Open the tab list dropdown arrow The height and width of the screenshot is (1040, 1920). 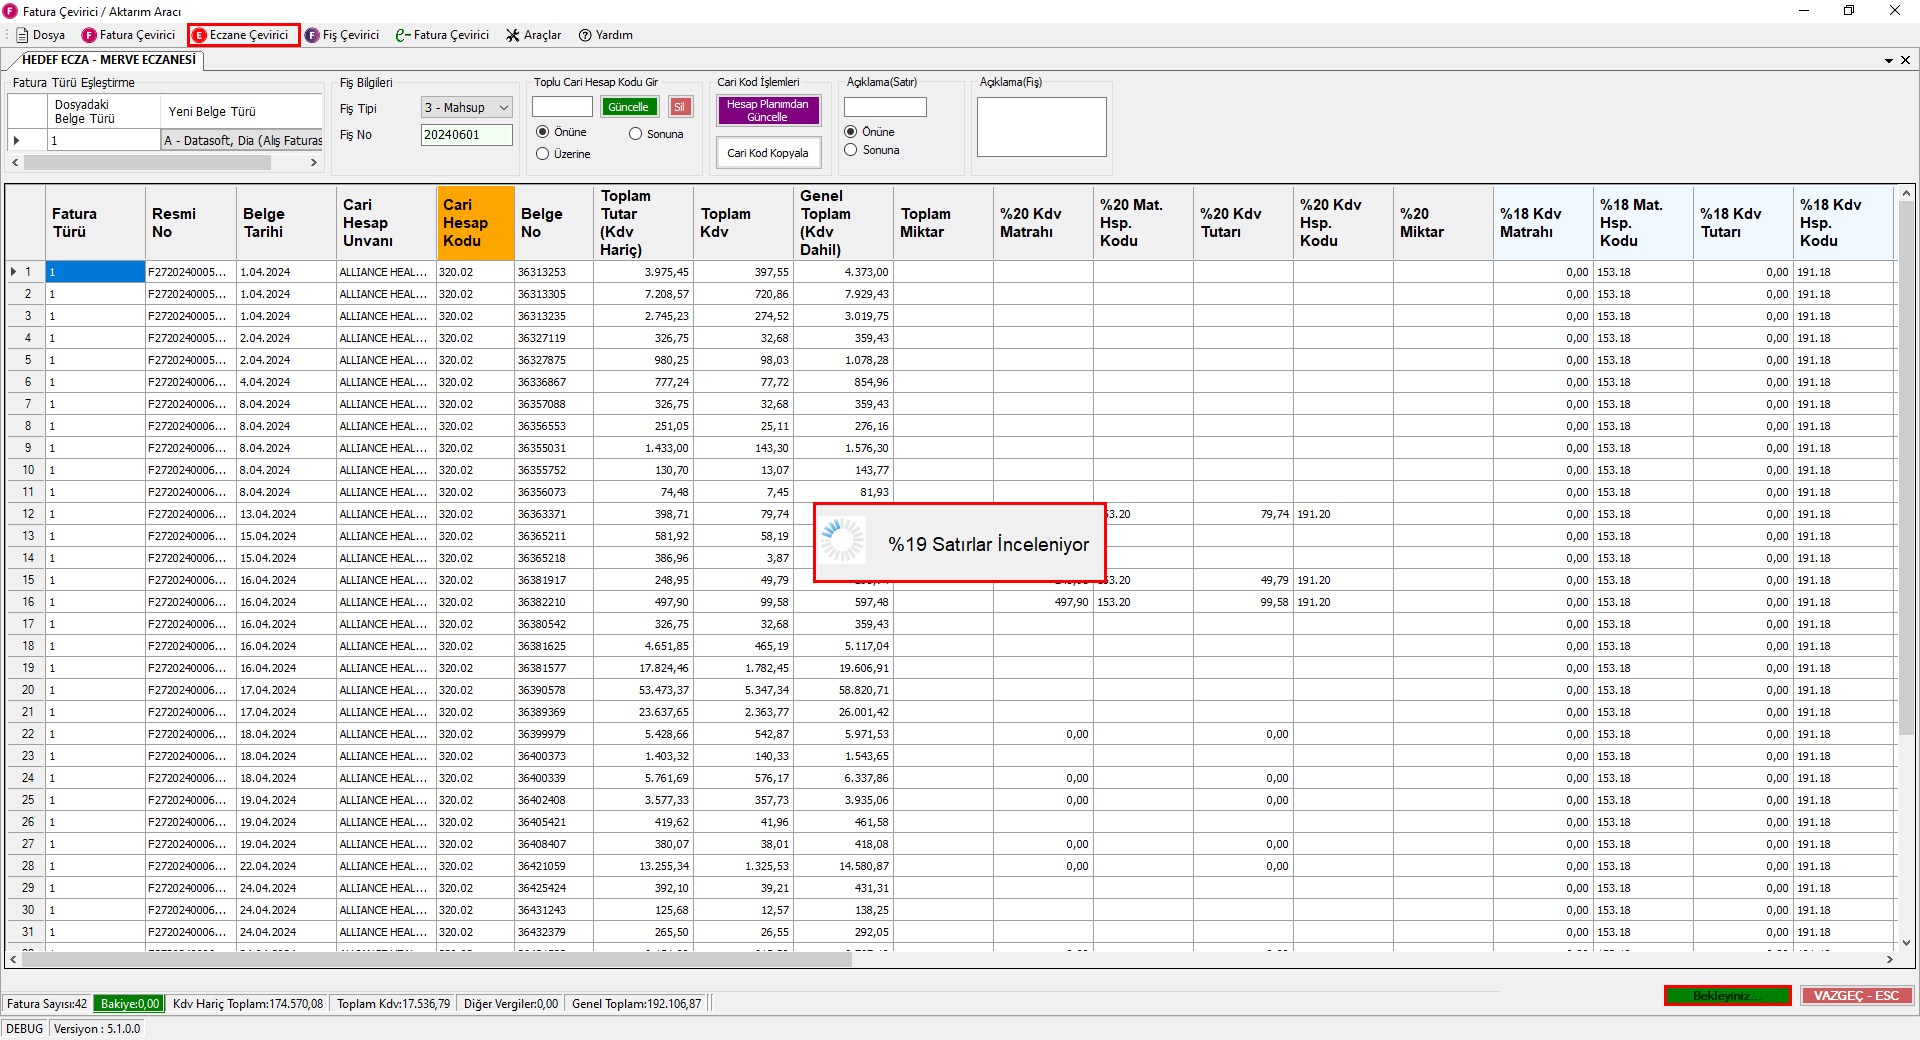pos(1889,60)
